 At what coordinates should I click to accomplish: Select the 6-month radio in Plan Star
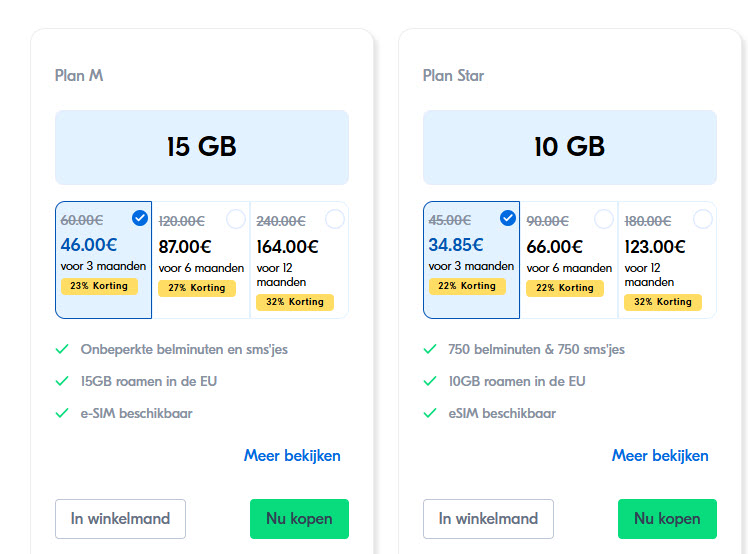pos(604,219)
